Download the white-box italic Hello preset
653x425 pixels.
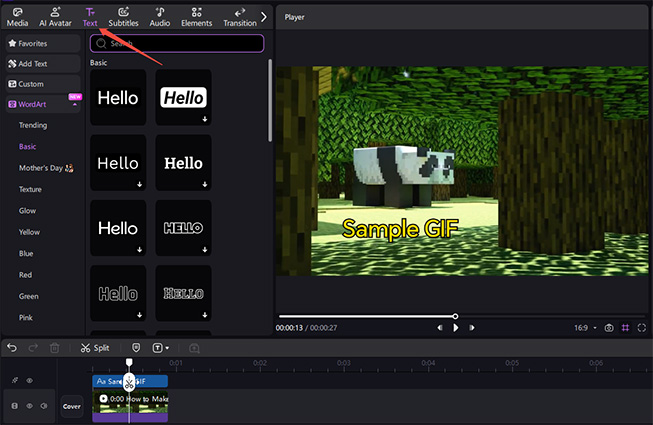tap(205, 119)
